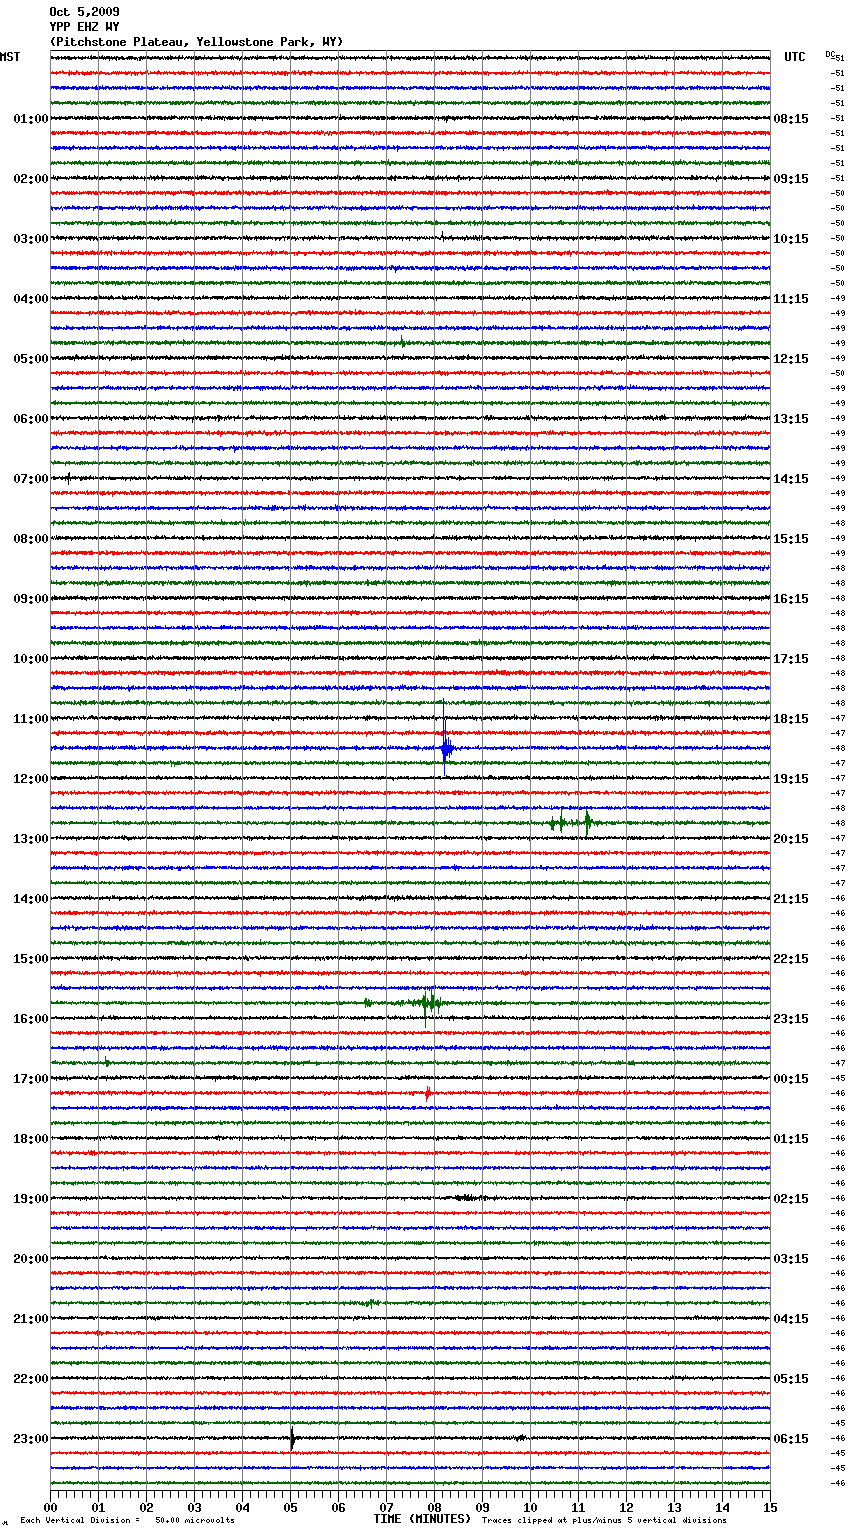Click the 12 tick label on minutes axis
850x1534 pixels.
click(626, 1507)
